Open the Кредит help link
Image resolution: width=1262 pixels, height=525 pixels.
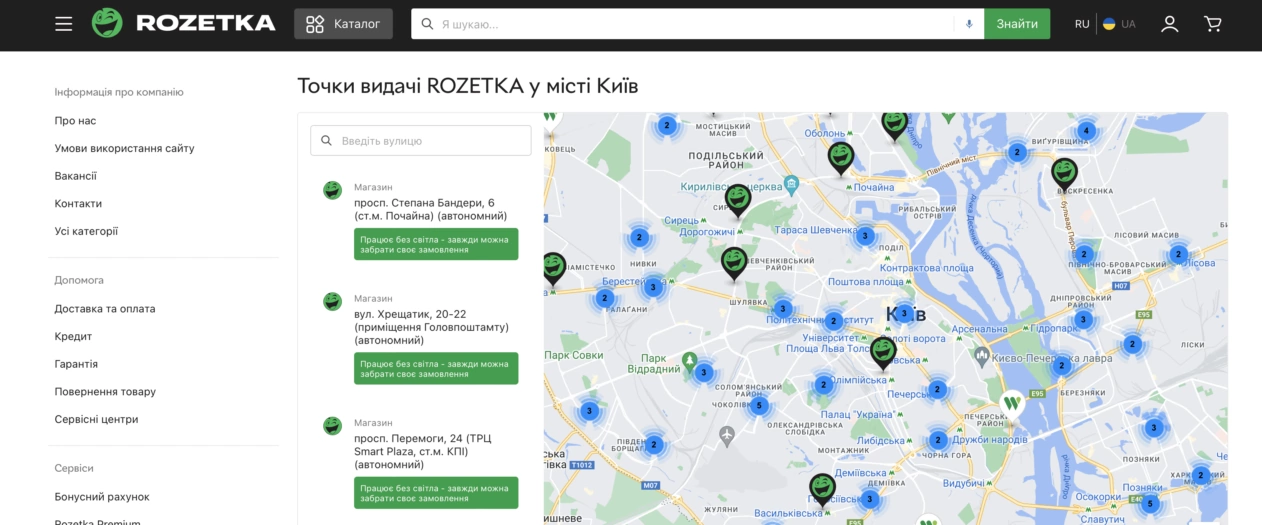[x=73, y=336]
